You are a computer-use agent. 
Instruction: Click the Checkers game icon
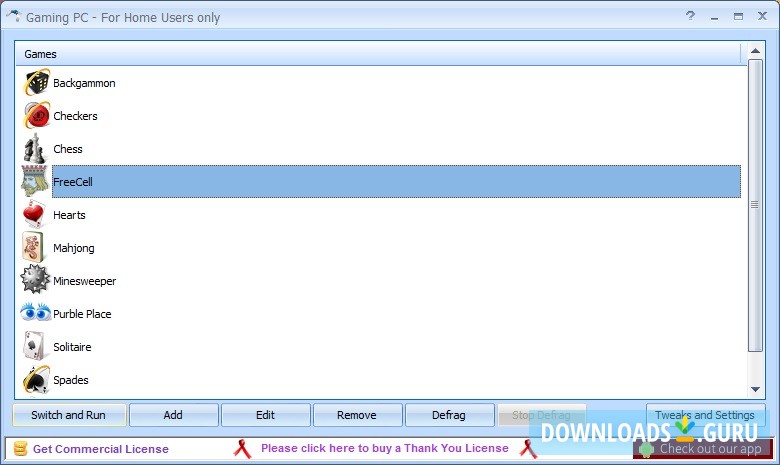36,115
